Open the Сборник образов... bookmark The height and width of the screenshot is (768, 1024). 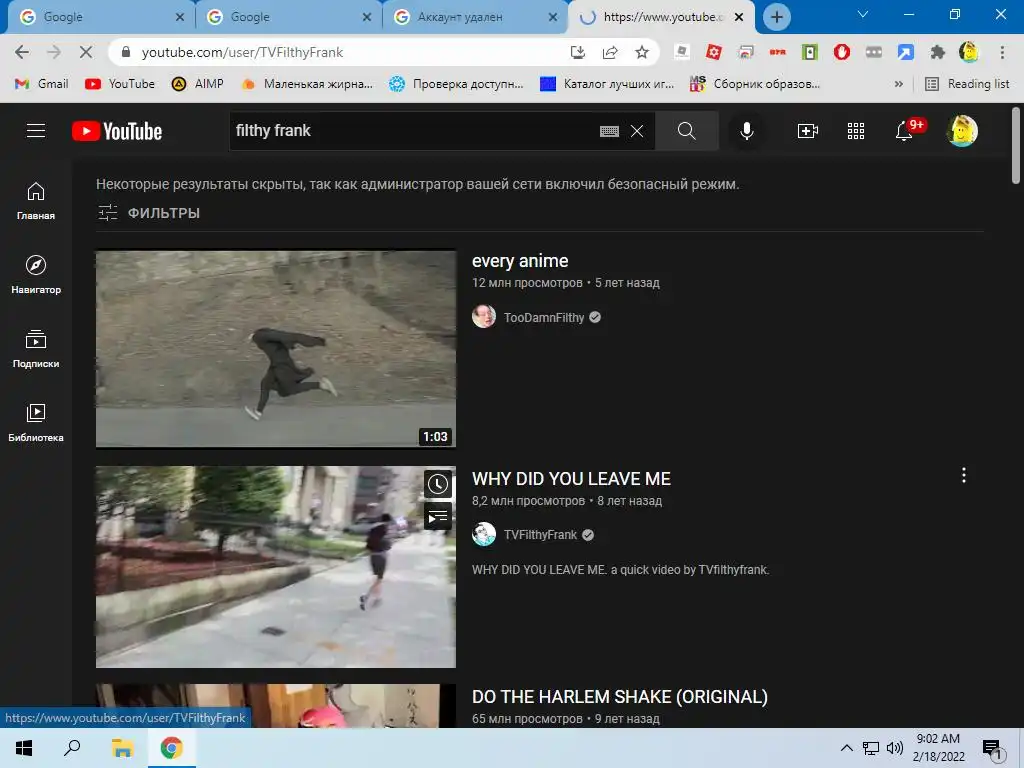756,84
